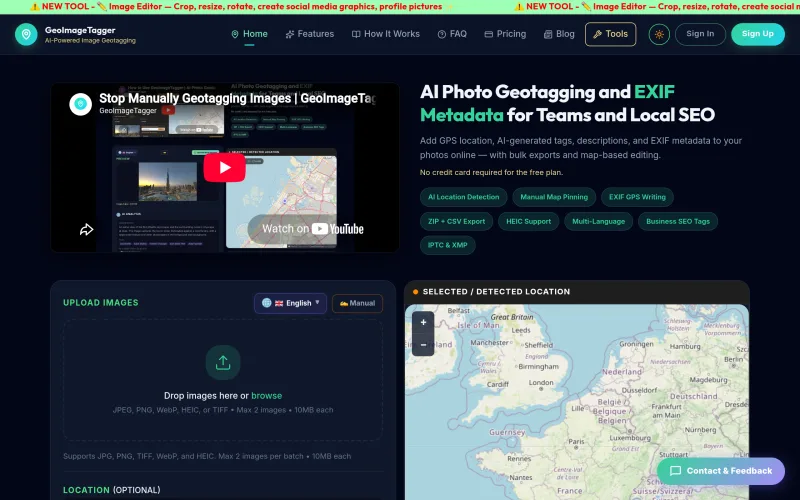Viewport: 800px width, 500px height.
Task: Zoom in on the map
Action: (x=423, y=322)
